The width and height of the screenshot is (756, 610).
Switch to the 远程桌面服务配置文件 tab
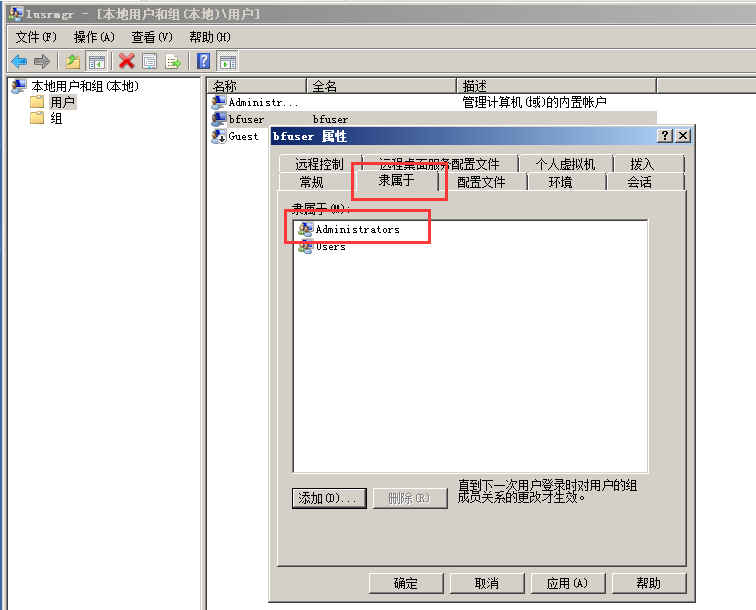tap(440, 164)
